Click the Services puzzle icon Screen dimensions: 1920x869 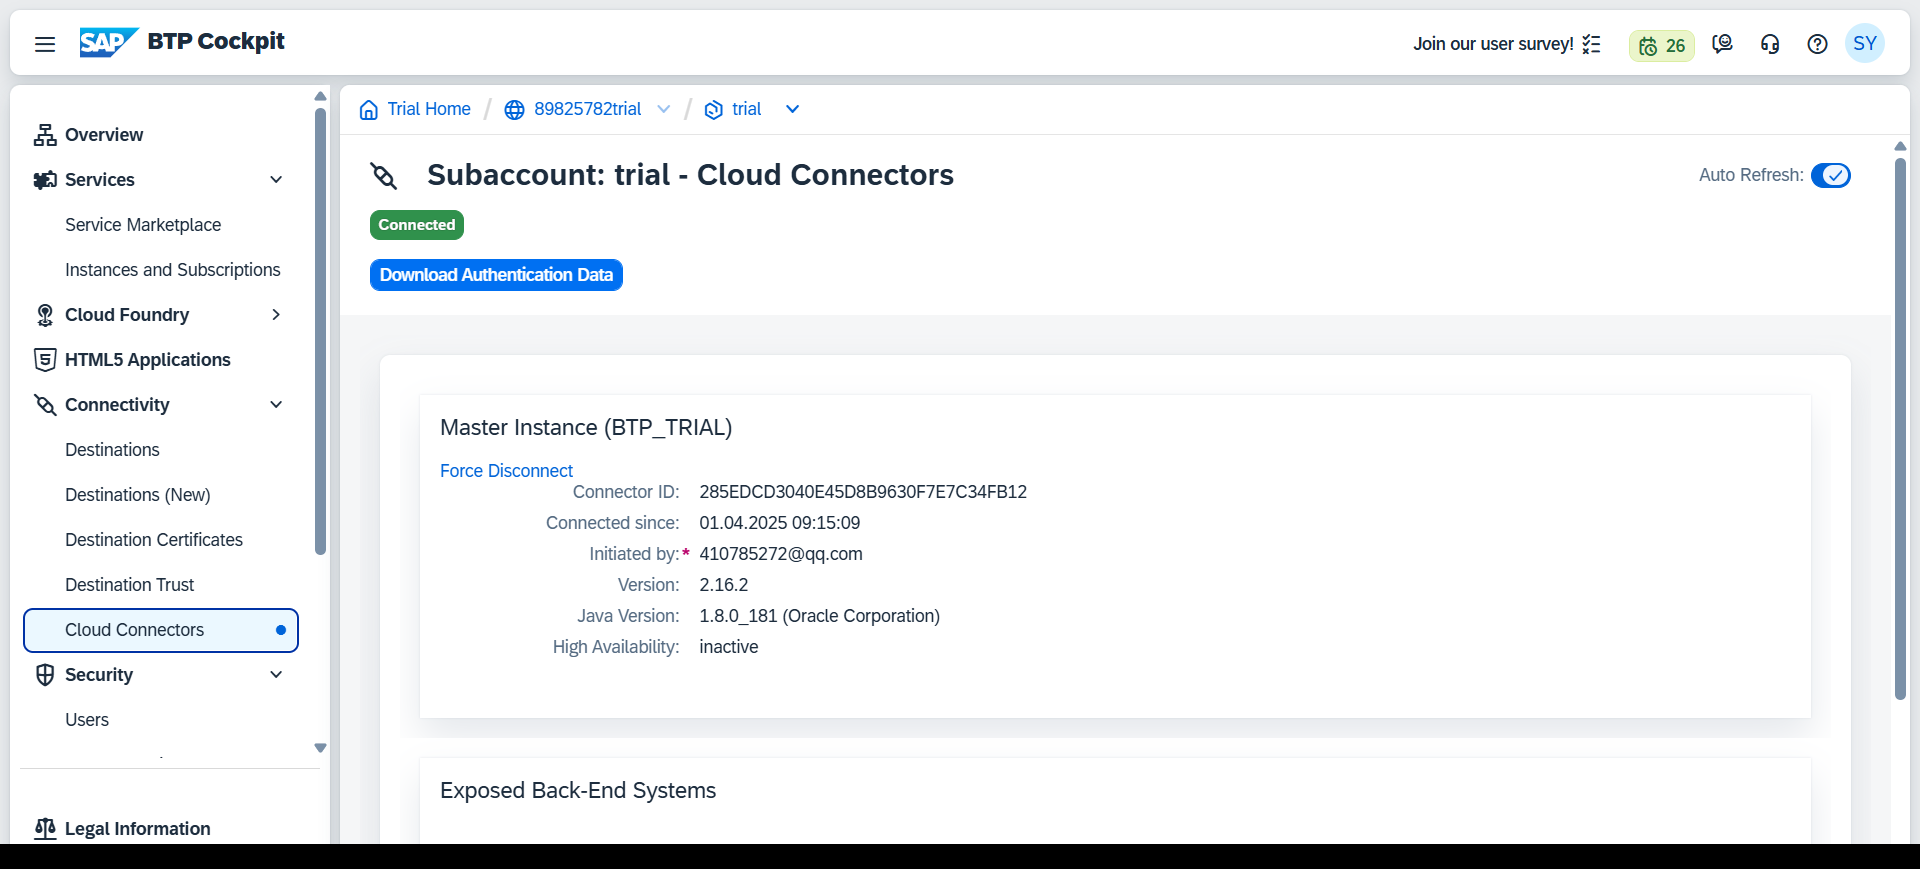[x=45, y=180]
